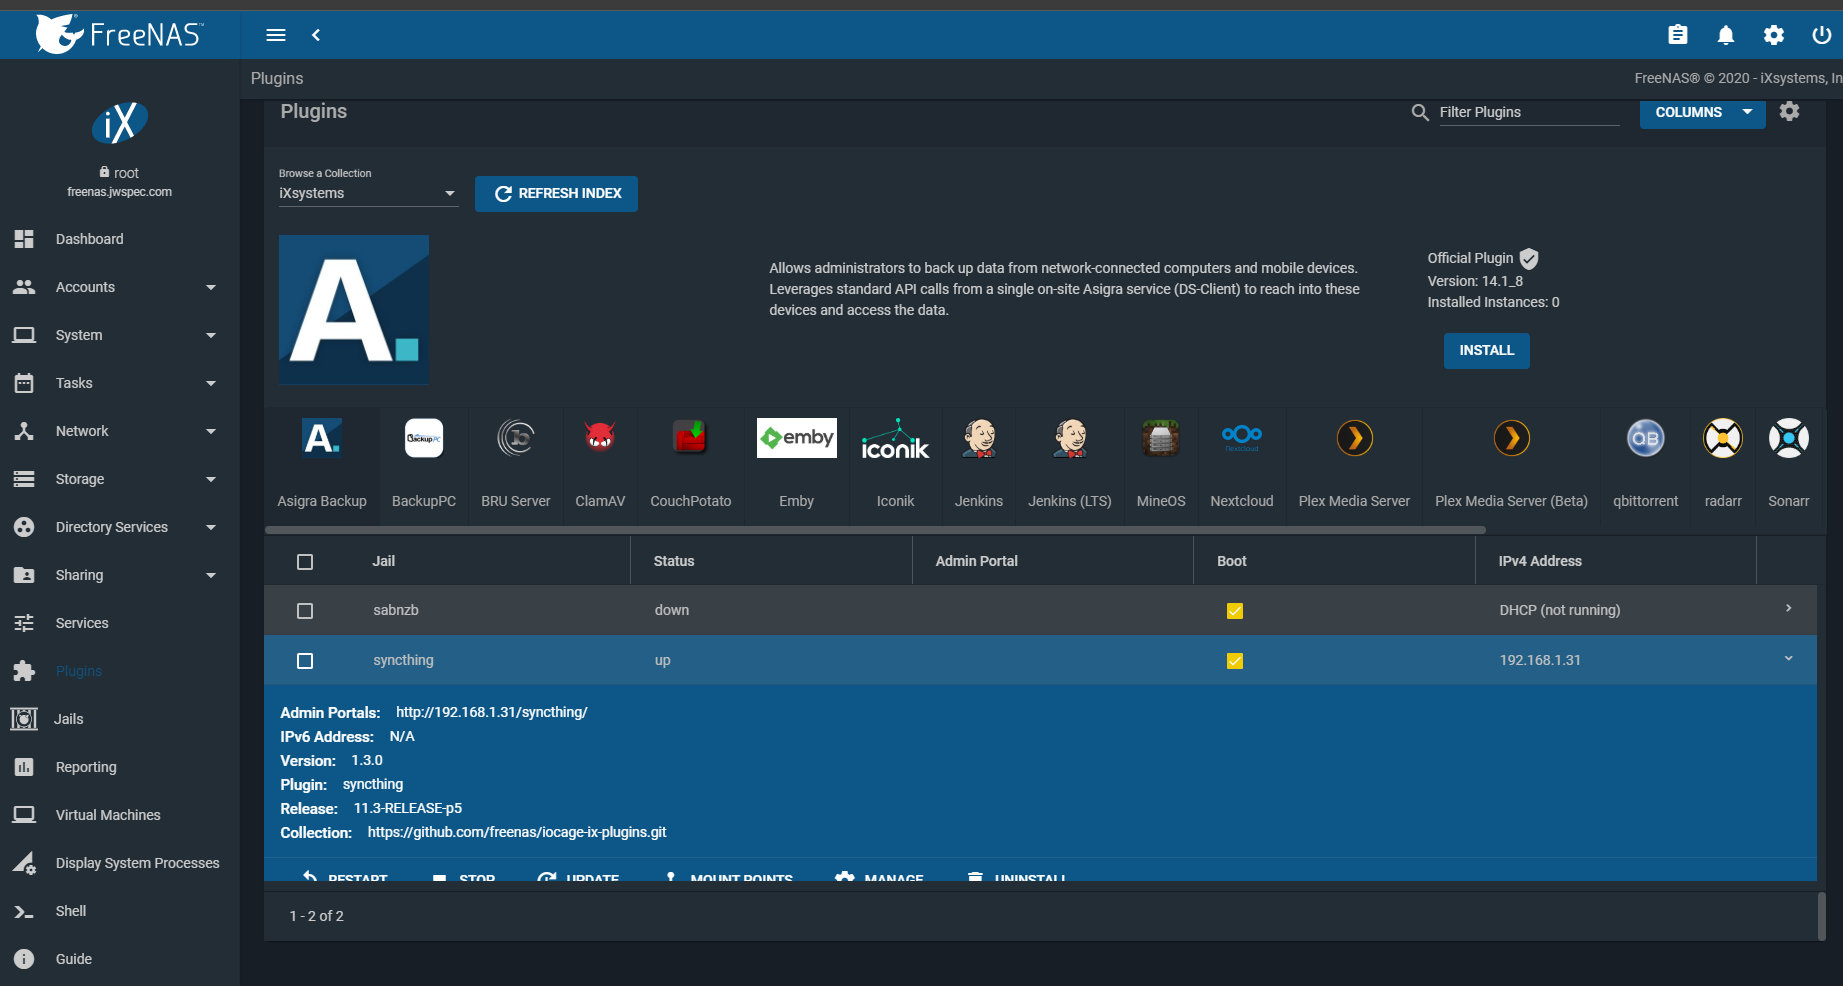Image resolution: width=1843 pixels, height=986 pixels.
Task: Open the COLUMNS dropdown
Action: click(1703, 112)
